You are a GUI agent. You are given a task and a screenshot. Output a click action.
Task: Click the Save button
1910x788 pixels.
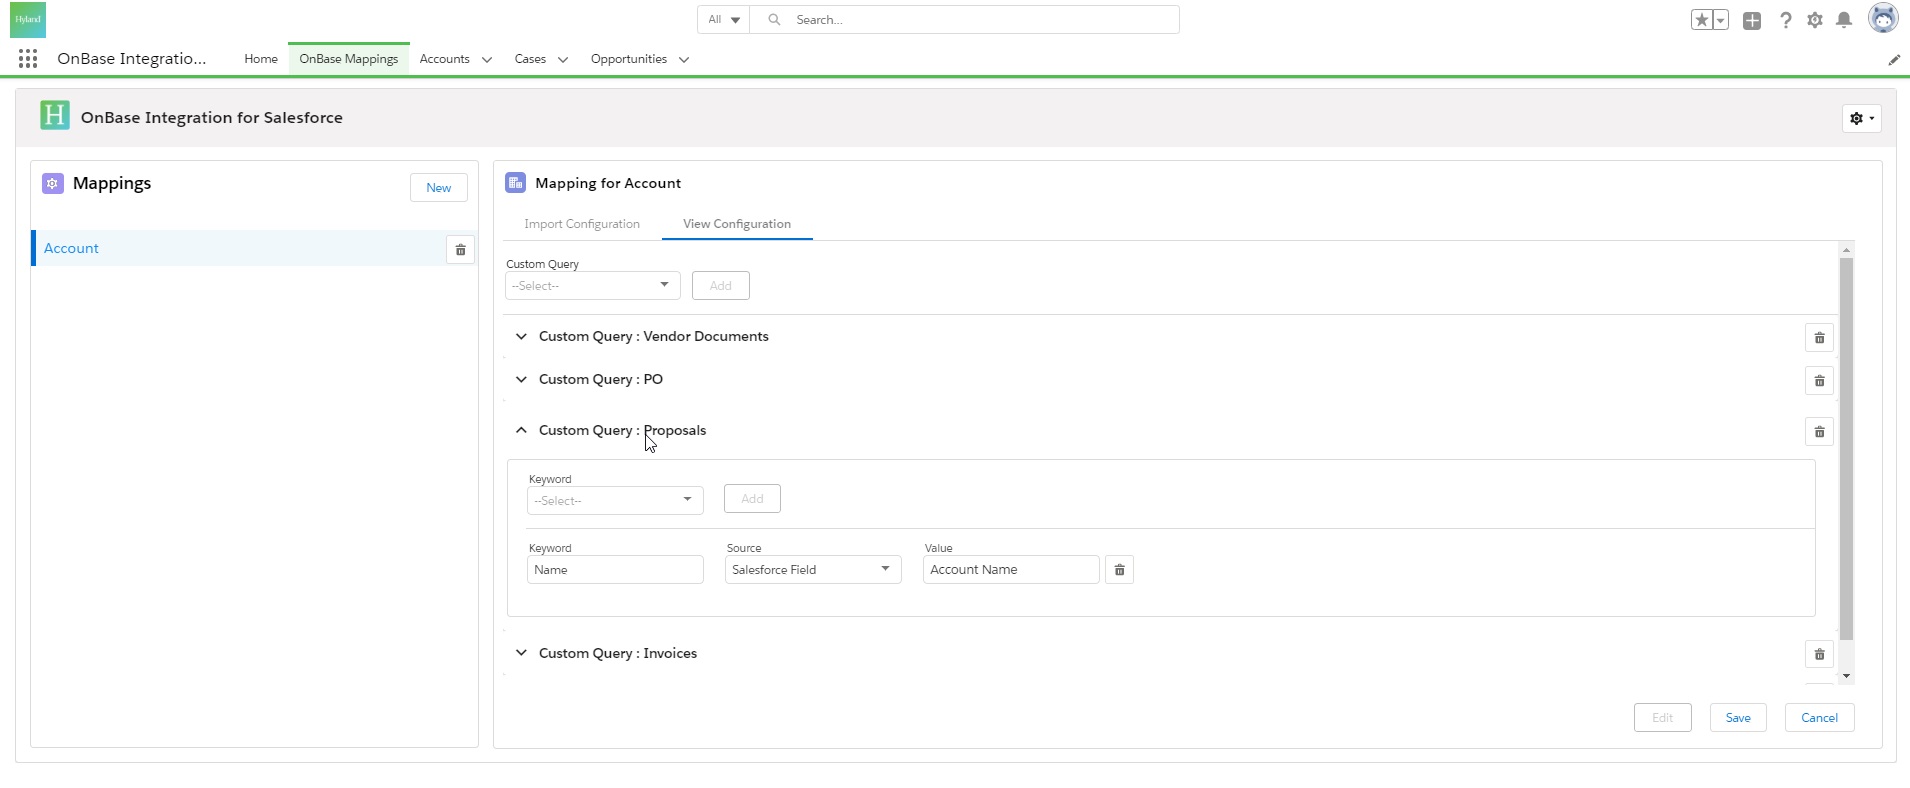1737,718
